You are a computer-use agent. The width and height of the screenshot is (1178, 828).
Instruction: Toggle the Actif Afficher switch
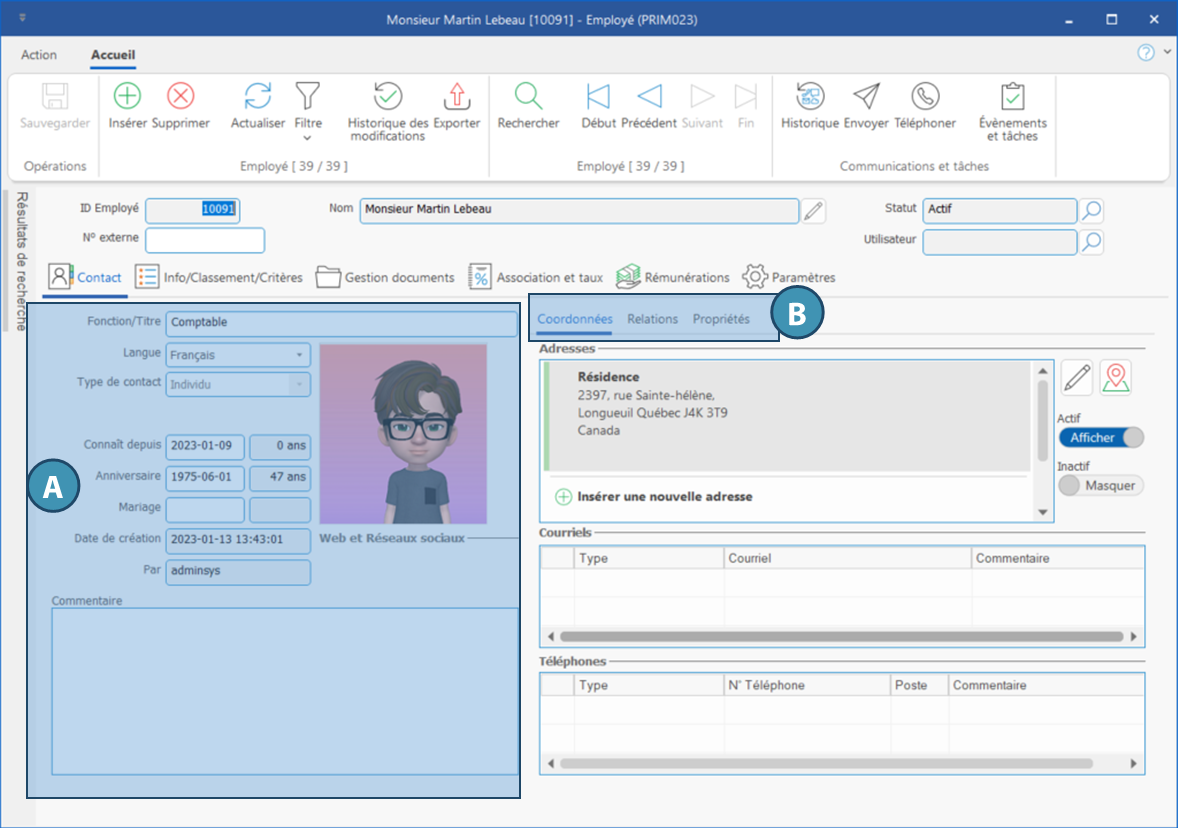(x=1100, y=438)
